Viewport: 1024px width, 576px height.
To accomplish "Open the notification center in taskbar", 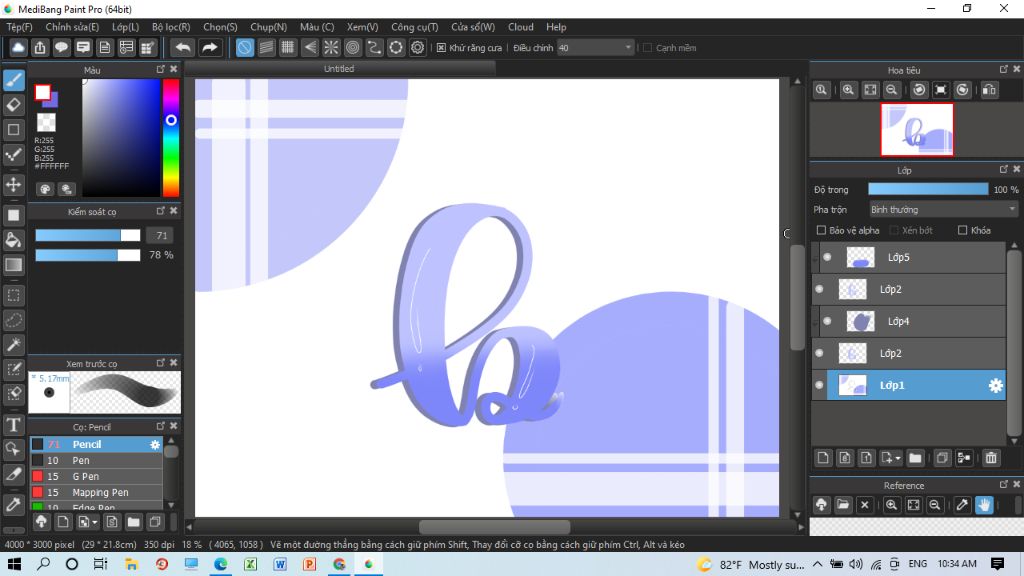I will point(997,564).
